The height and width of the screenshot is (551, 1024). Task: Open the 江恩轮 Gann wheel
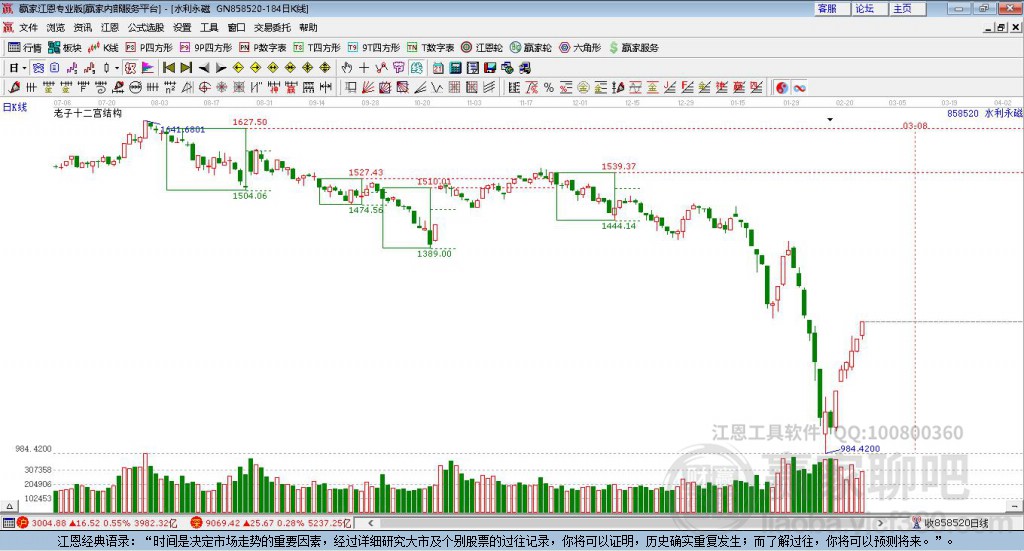(x=482, y=48)
